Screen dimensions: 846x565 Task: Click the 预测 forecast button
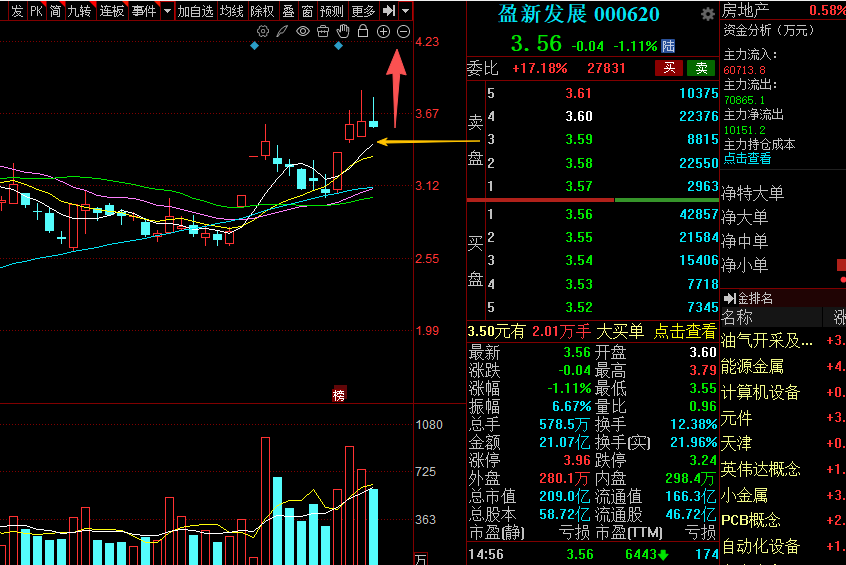tap(331, 11)
